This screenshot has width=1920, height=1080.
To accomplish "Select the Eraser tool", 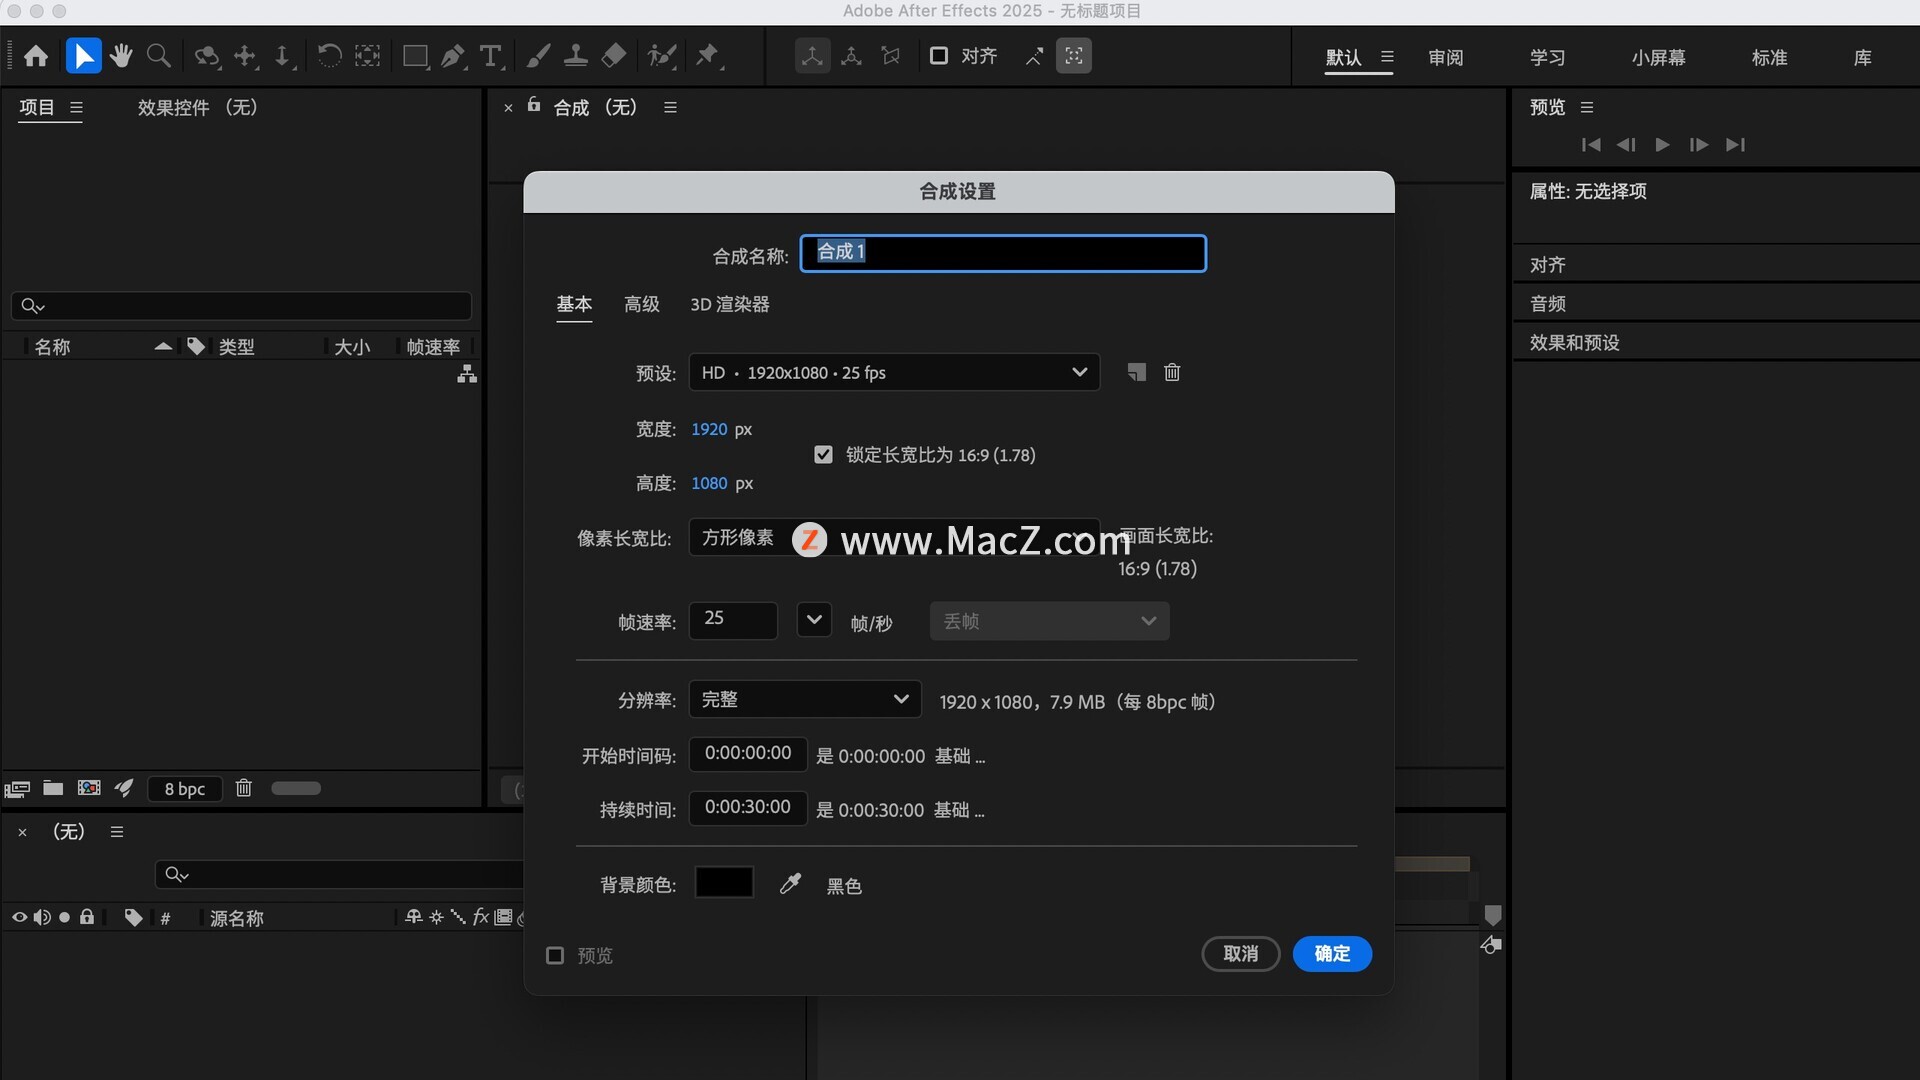I will click(x=613, y=56).
